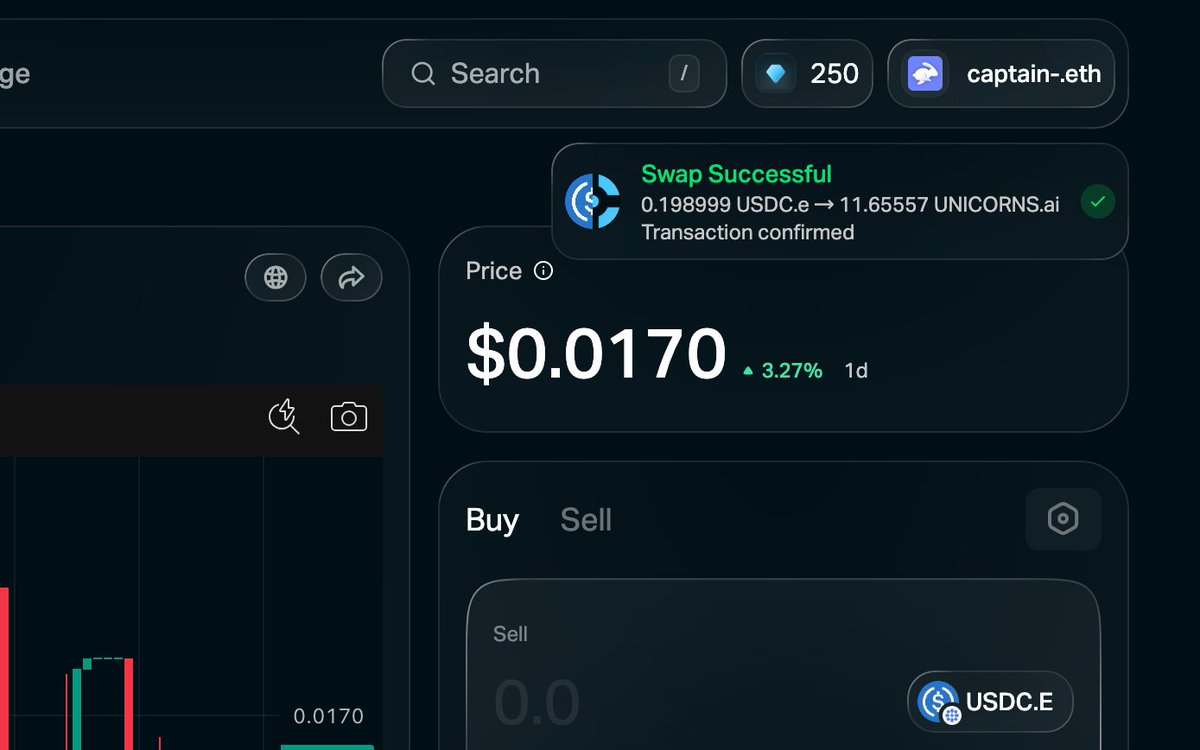Viewport: 1200px width, 750px height.
Task: Click the green checkmark in the notification
Action: tap(1098, 202)
